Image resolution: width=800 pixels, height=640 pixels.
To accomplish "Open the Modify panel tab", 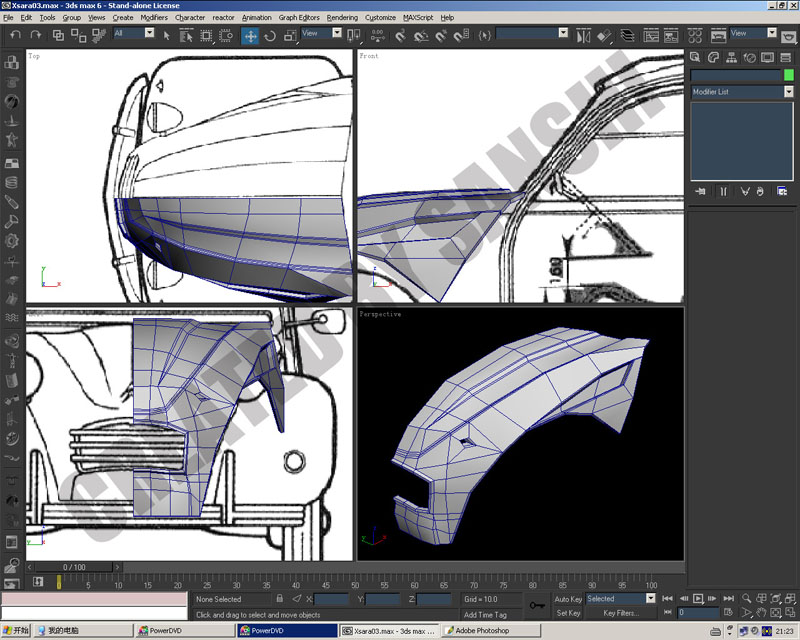I will (713, 58).
